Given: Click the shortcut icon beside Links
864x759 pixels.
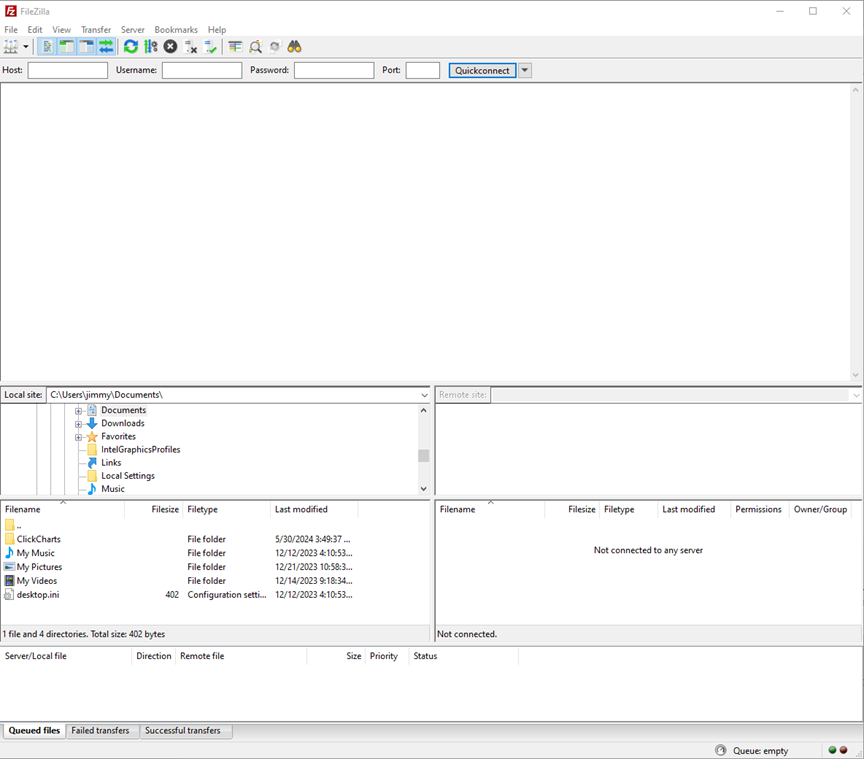Looking at the screenshot, I should click(x=92, y=463).
